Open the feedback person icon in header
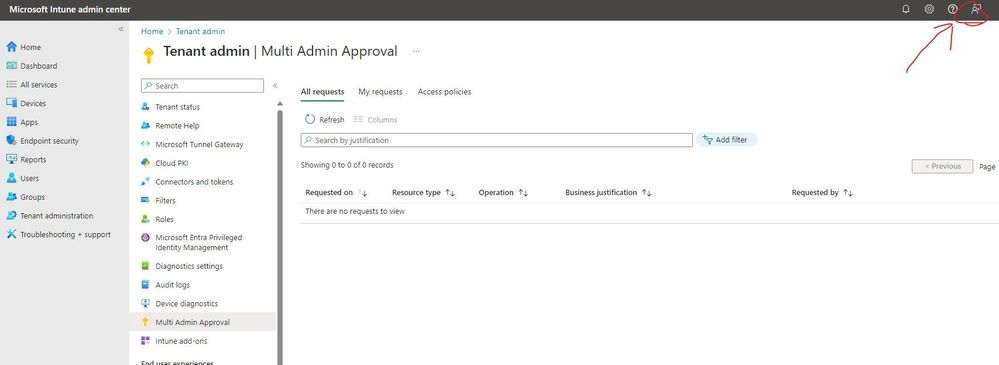 coord(975,9)
